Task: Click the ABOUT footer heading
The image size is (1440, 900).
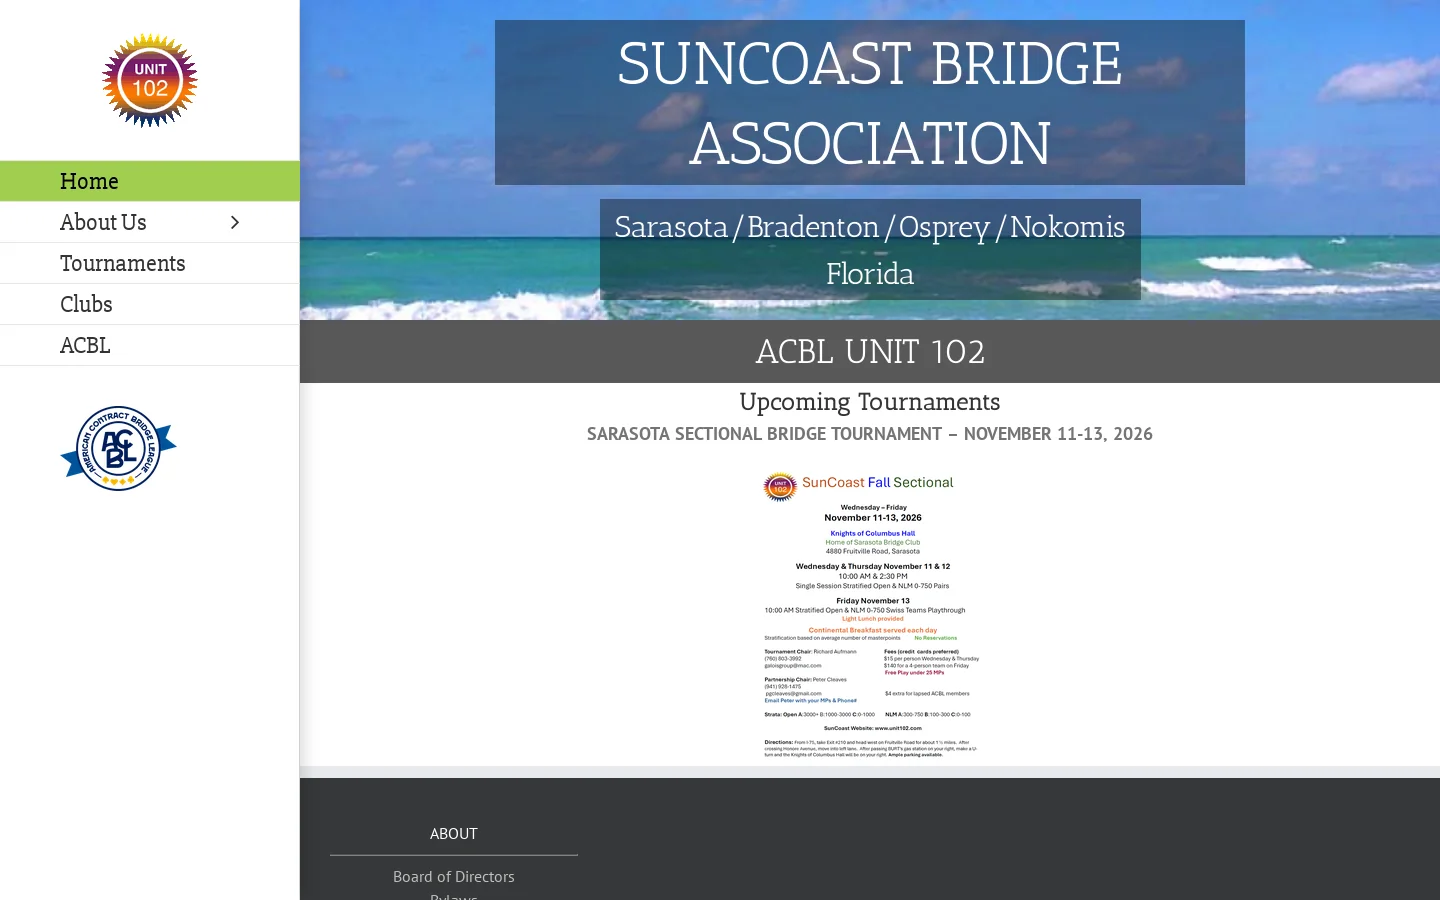Action: (x=454, y=833)
